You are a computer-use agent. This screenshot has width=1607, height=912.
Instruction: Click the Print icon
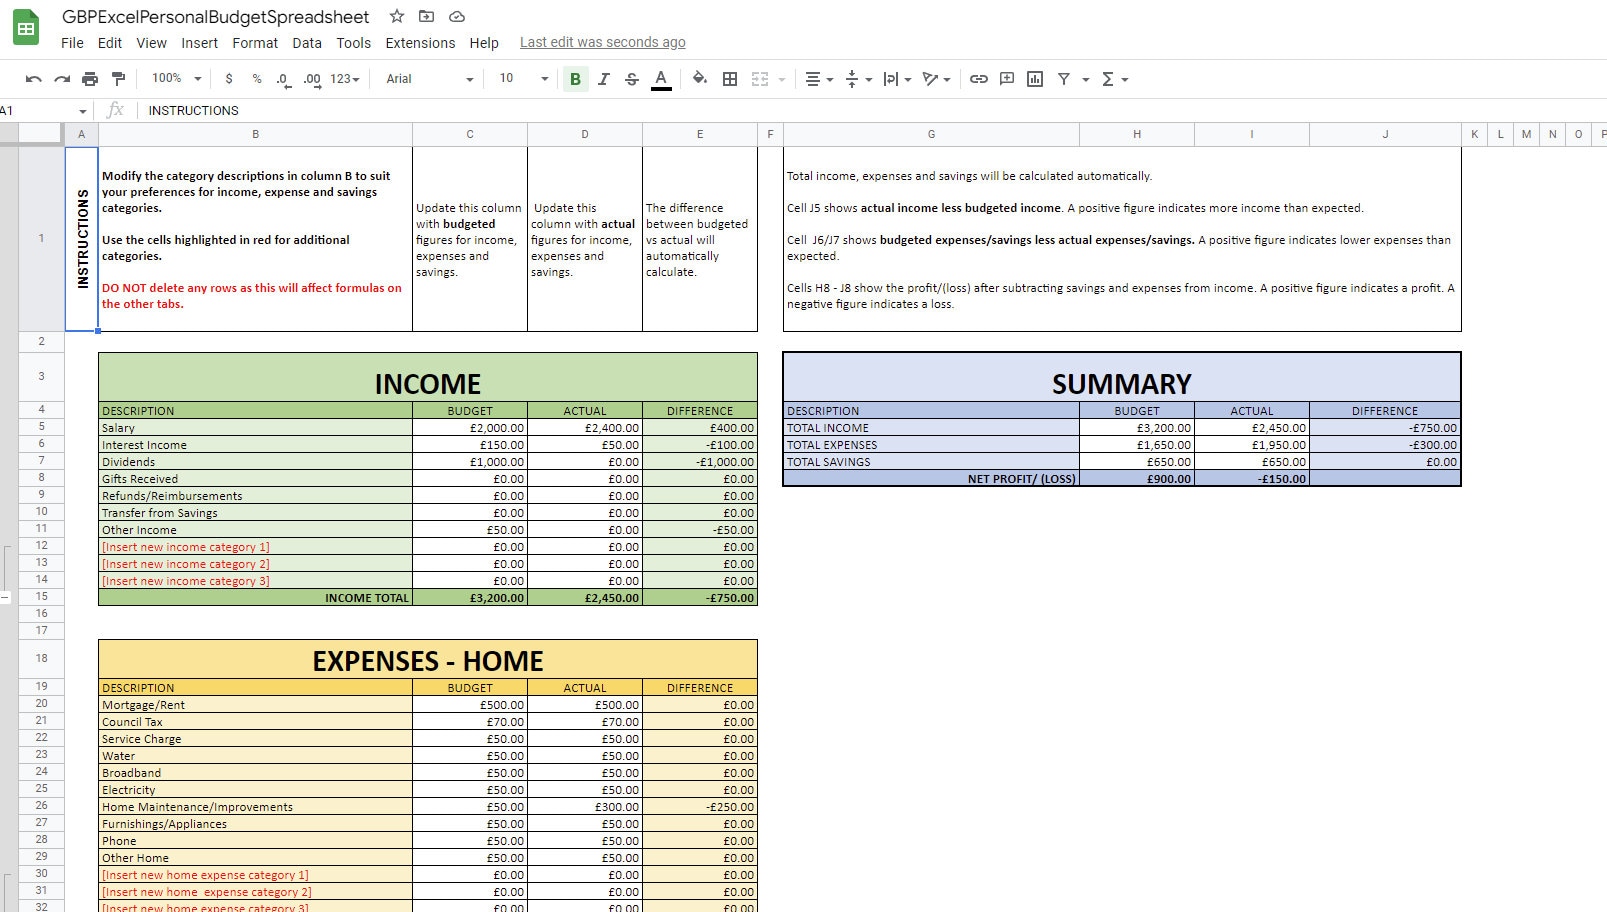[88, 78]
